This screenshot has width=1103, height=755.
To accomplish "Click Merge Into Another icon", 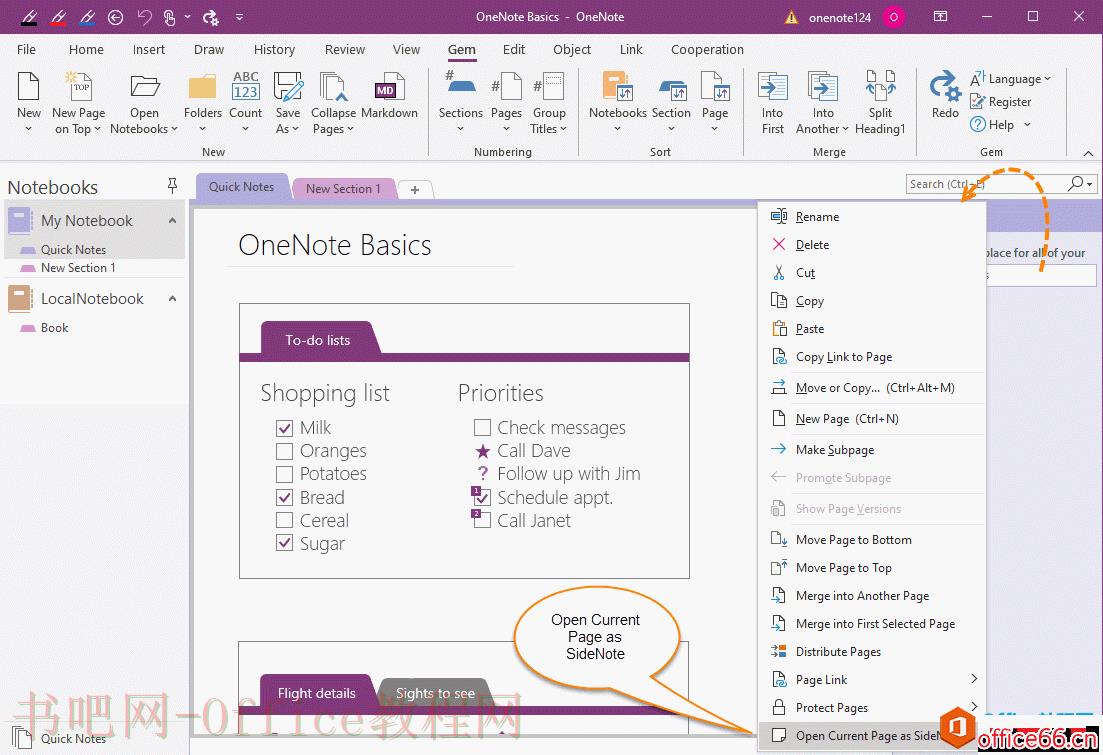I will (822, 87).
